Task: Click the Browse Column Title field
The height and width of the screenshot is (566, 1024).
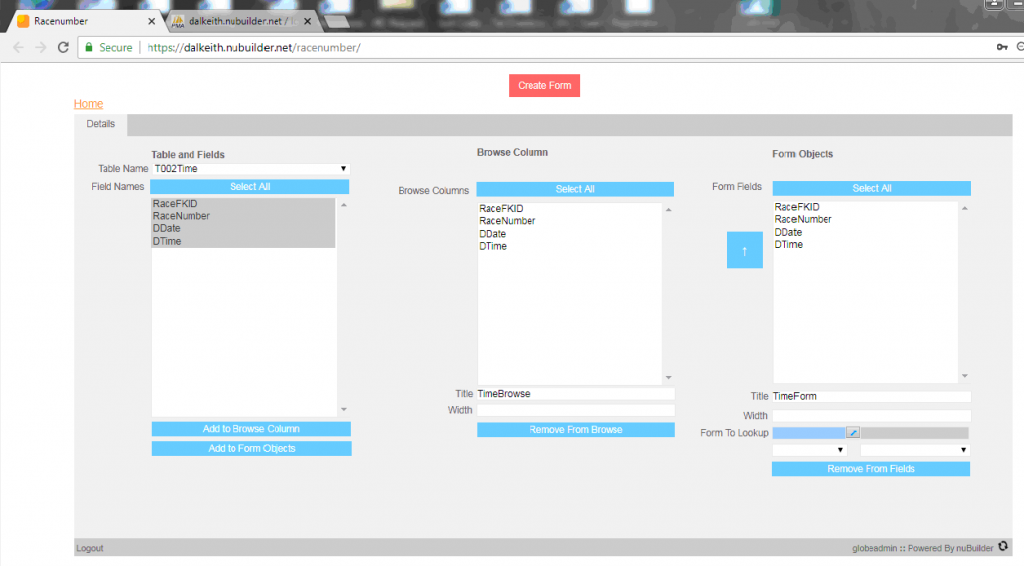Action: (575, 394)
